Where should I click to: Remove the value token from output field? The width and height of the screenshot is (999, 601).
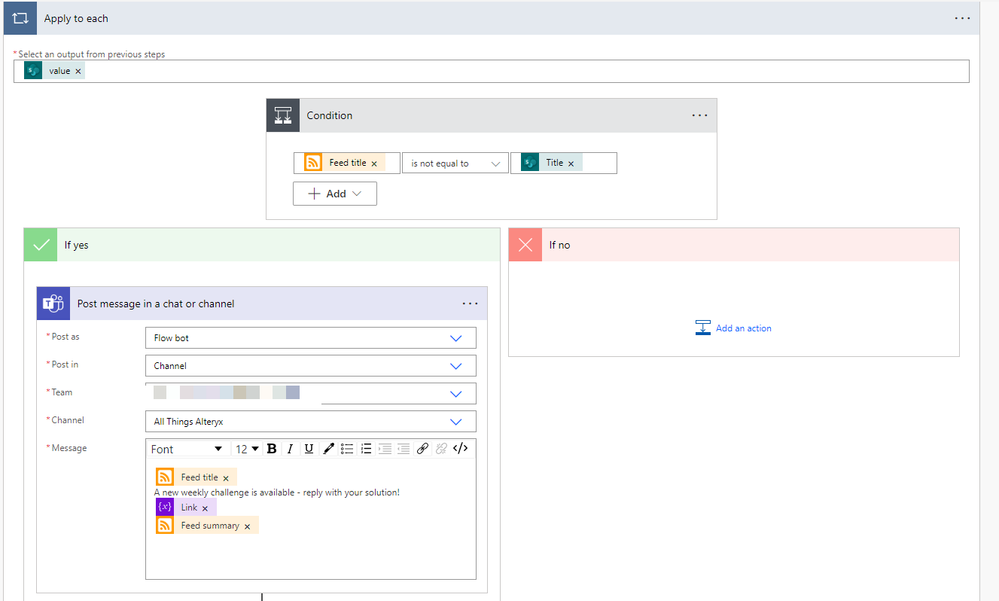click(x=78, y=71)
